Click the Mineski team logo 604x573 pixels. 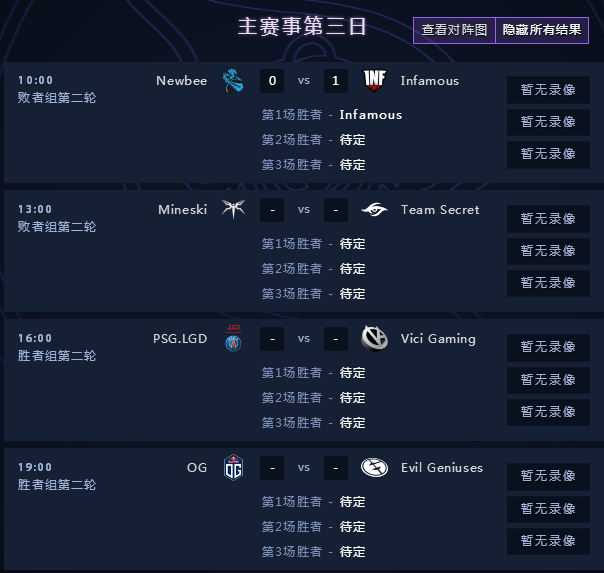[x=233, y=209]
